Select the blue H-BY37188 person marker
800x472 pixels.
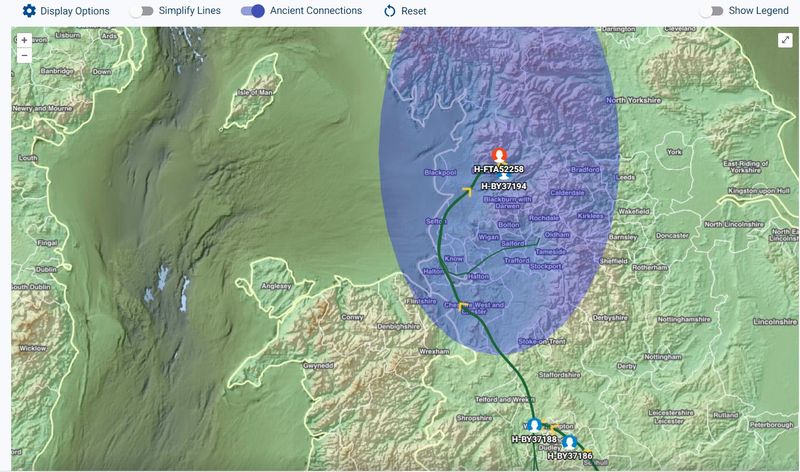pyautogui.click(x=535, y=426)
